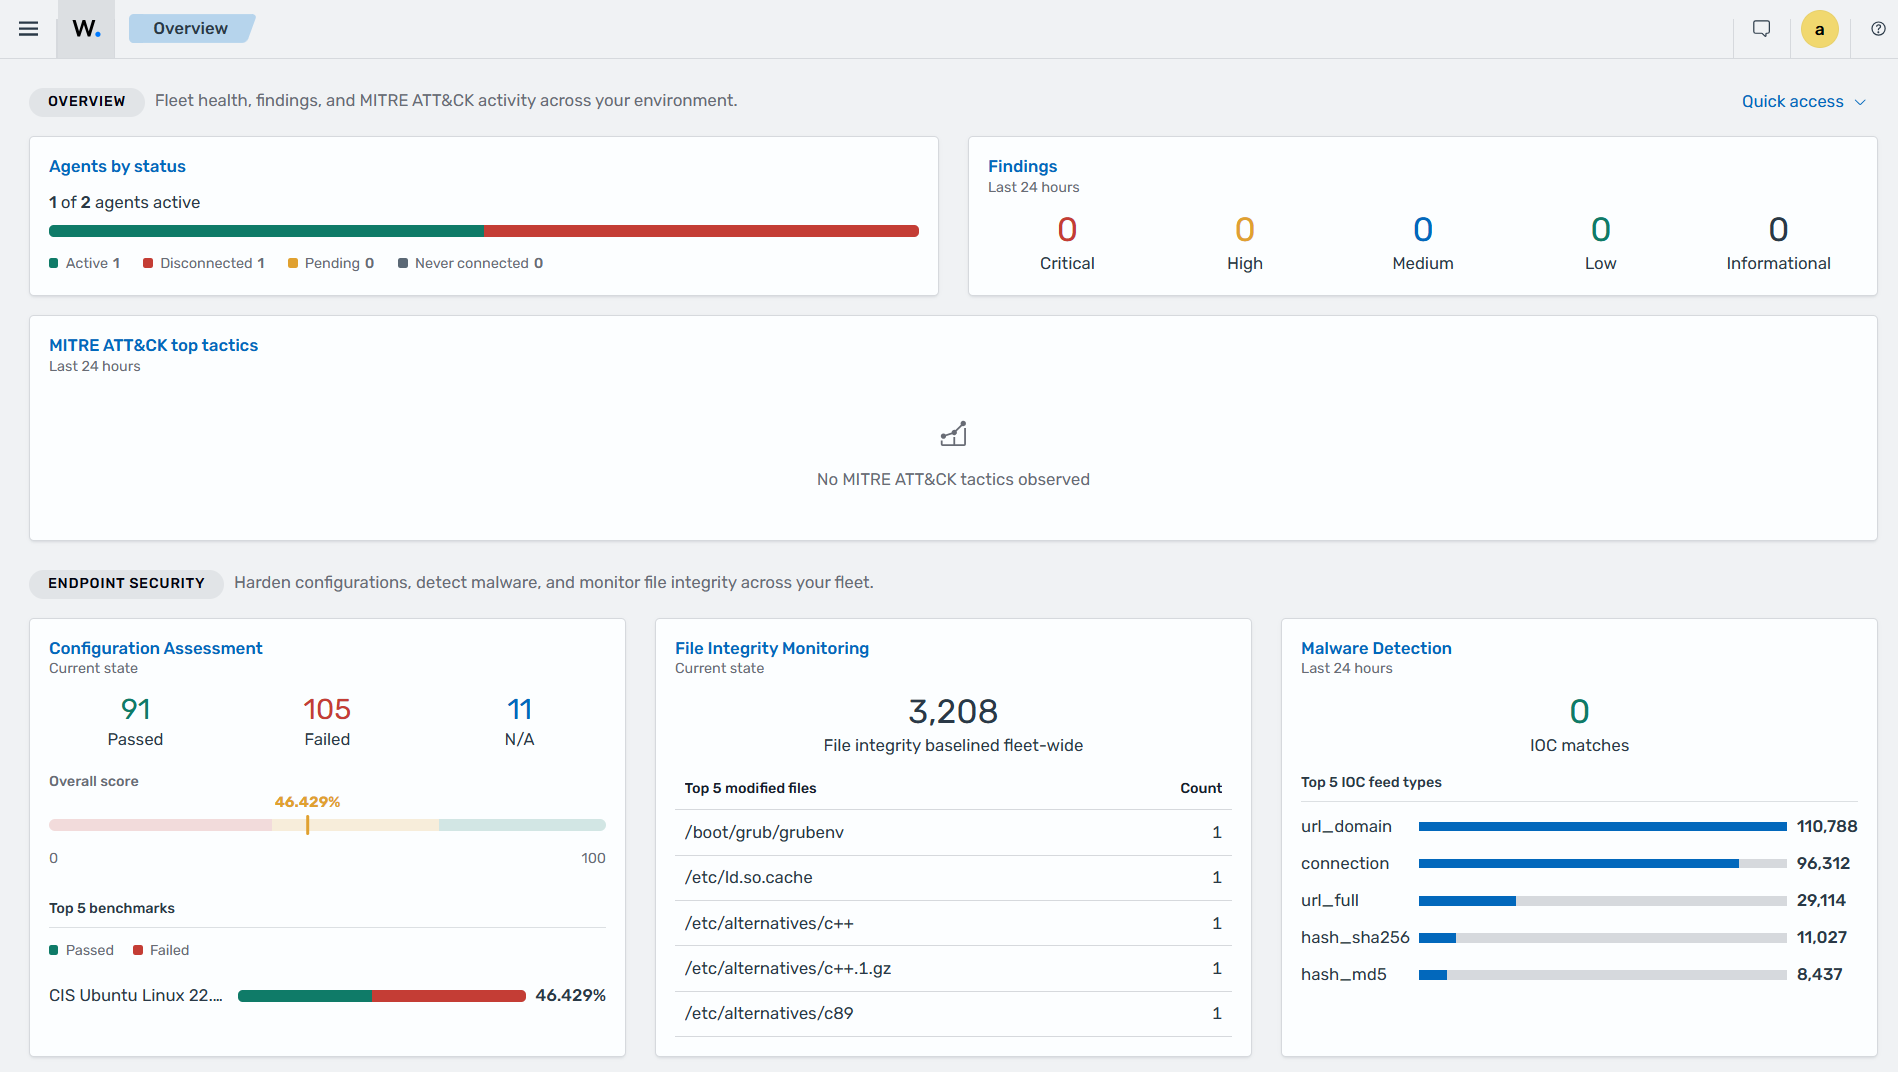Screen dimensions: 1898x1072
Task: Click the 3,208 file integrity total
Action: tap(953, 711)
